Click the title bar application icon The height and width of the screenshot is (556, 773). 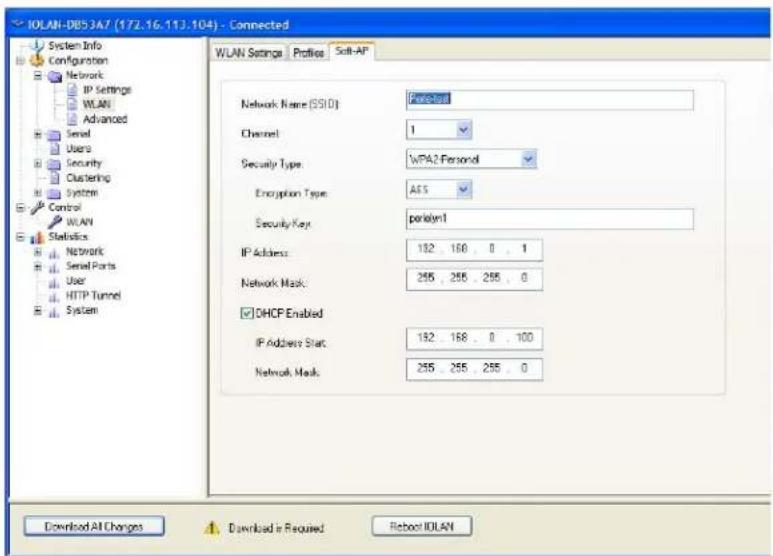click(x=19, y=24)
